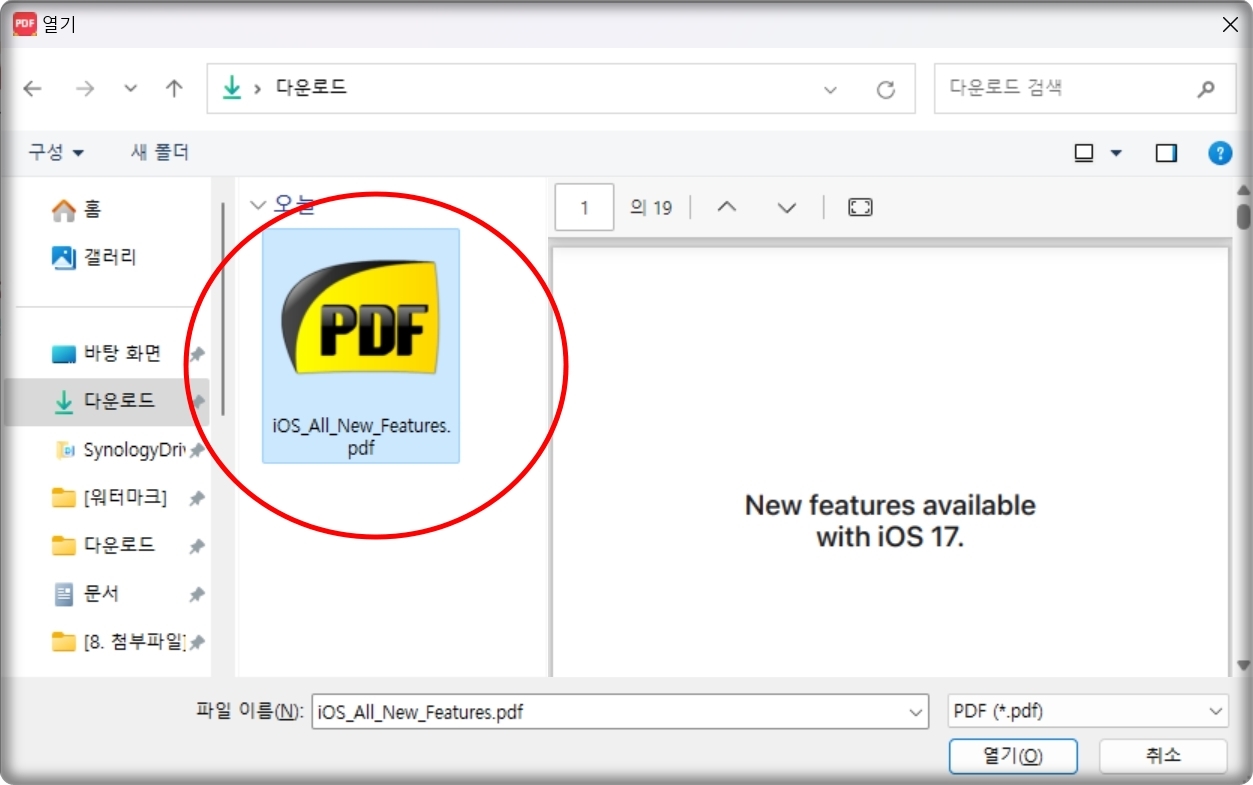The image size is (1253, 785).
Task: Click the green download icon in address bar
Action: (232, 88)
